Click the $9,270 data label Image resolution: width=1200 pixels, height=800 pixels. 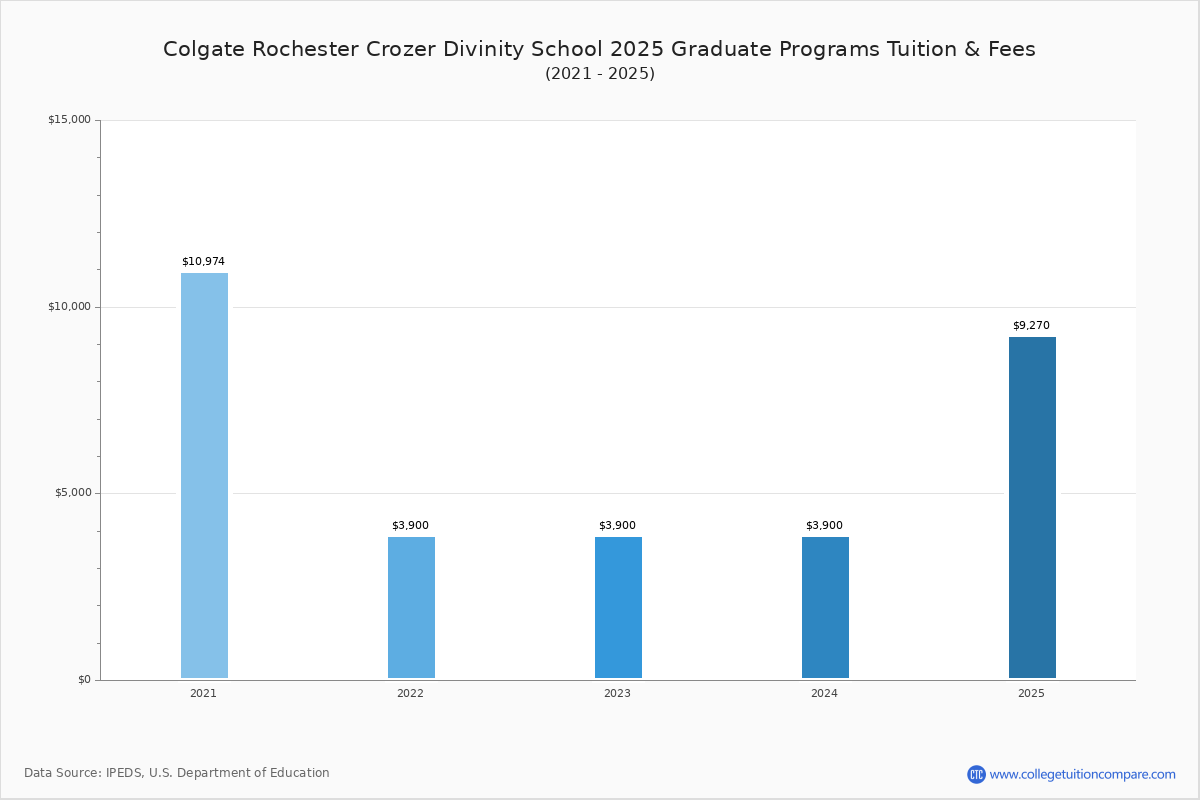[x=1031, y=326]
